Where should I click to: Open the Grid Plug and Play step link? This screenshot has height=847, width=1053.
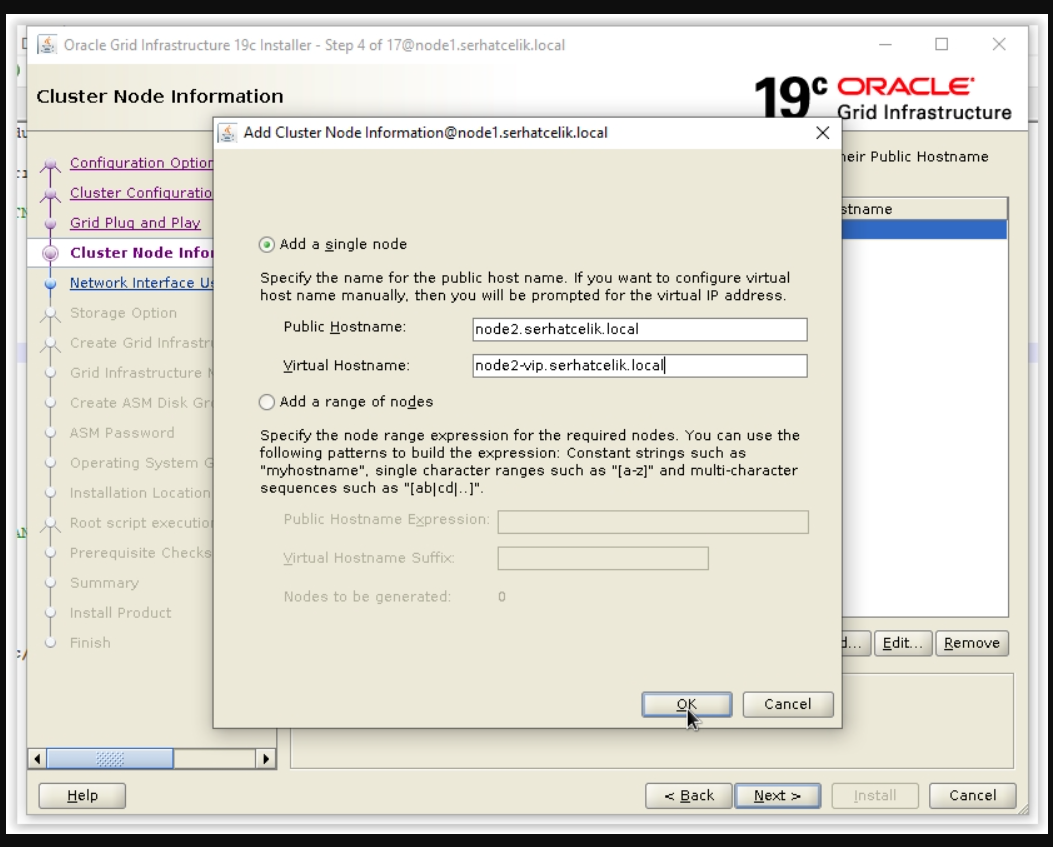pos(135,222)
